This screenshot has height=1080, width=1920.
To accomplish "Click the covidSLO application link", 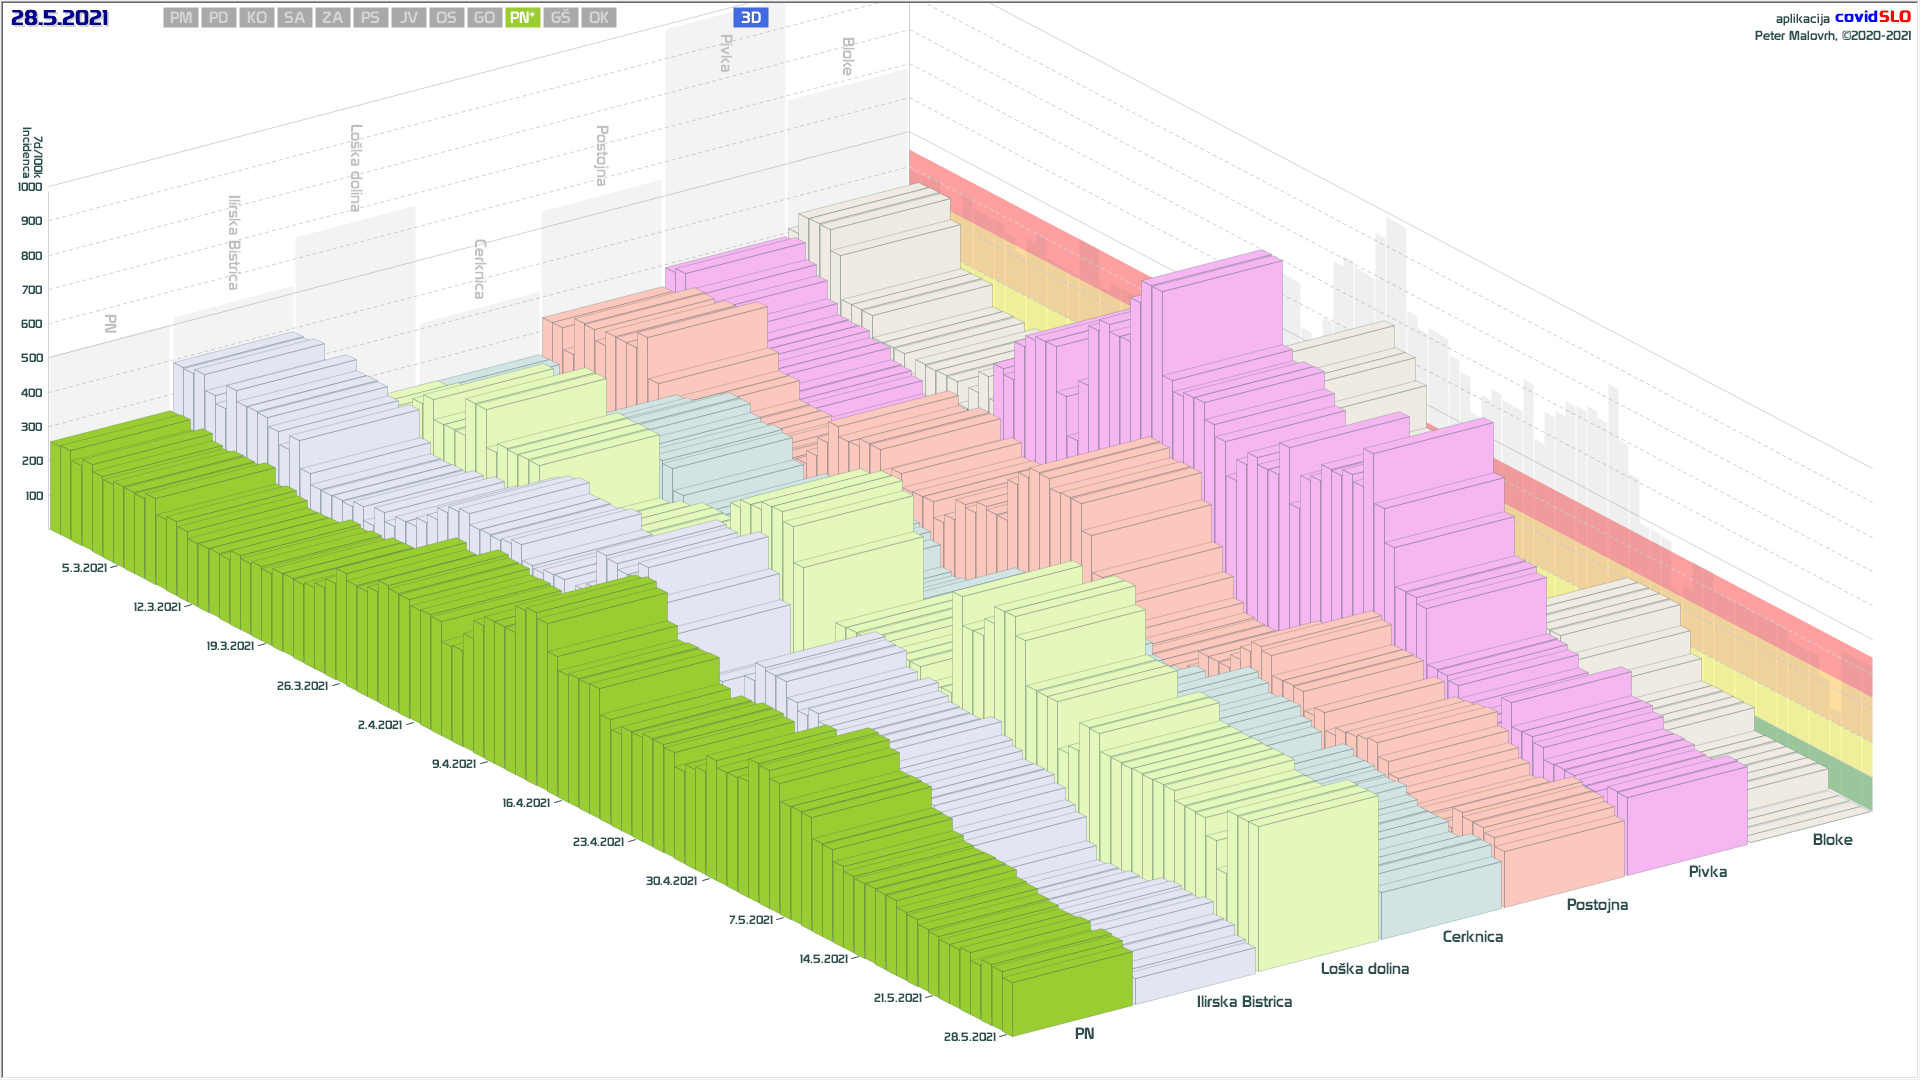I will (1872, 17).
